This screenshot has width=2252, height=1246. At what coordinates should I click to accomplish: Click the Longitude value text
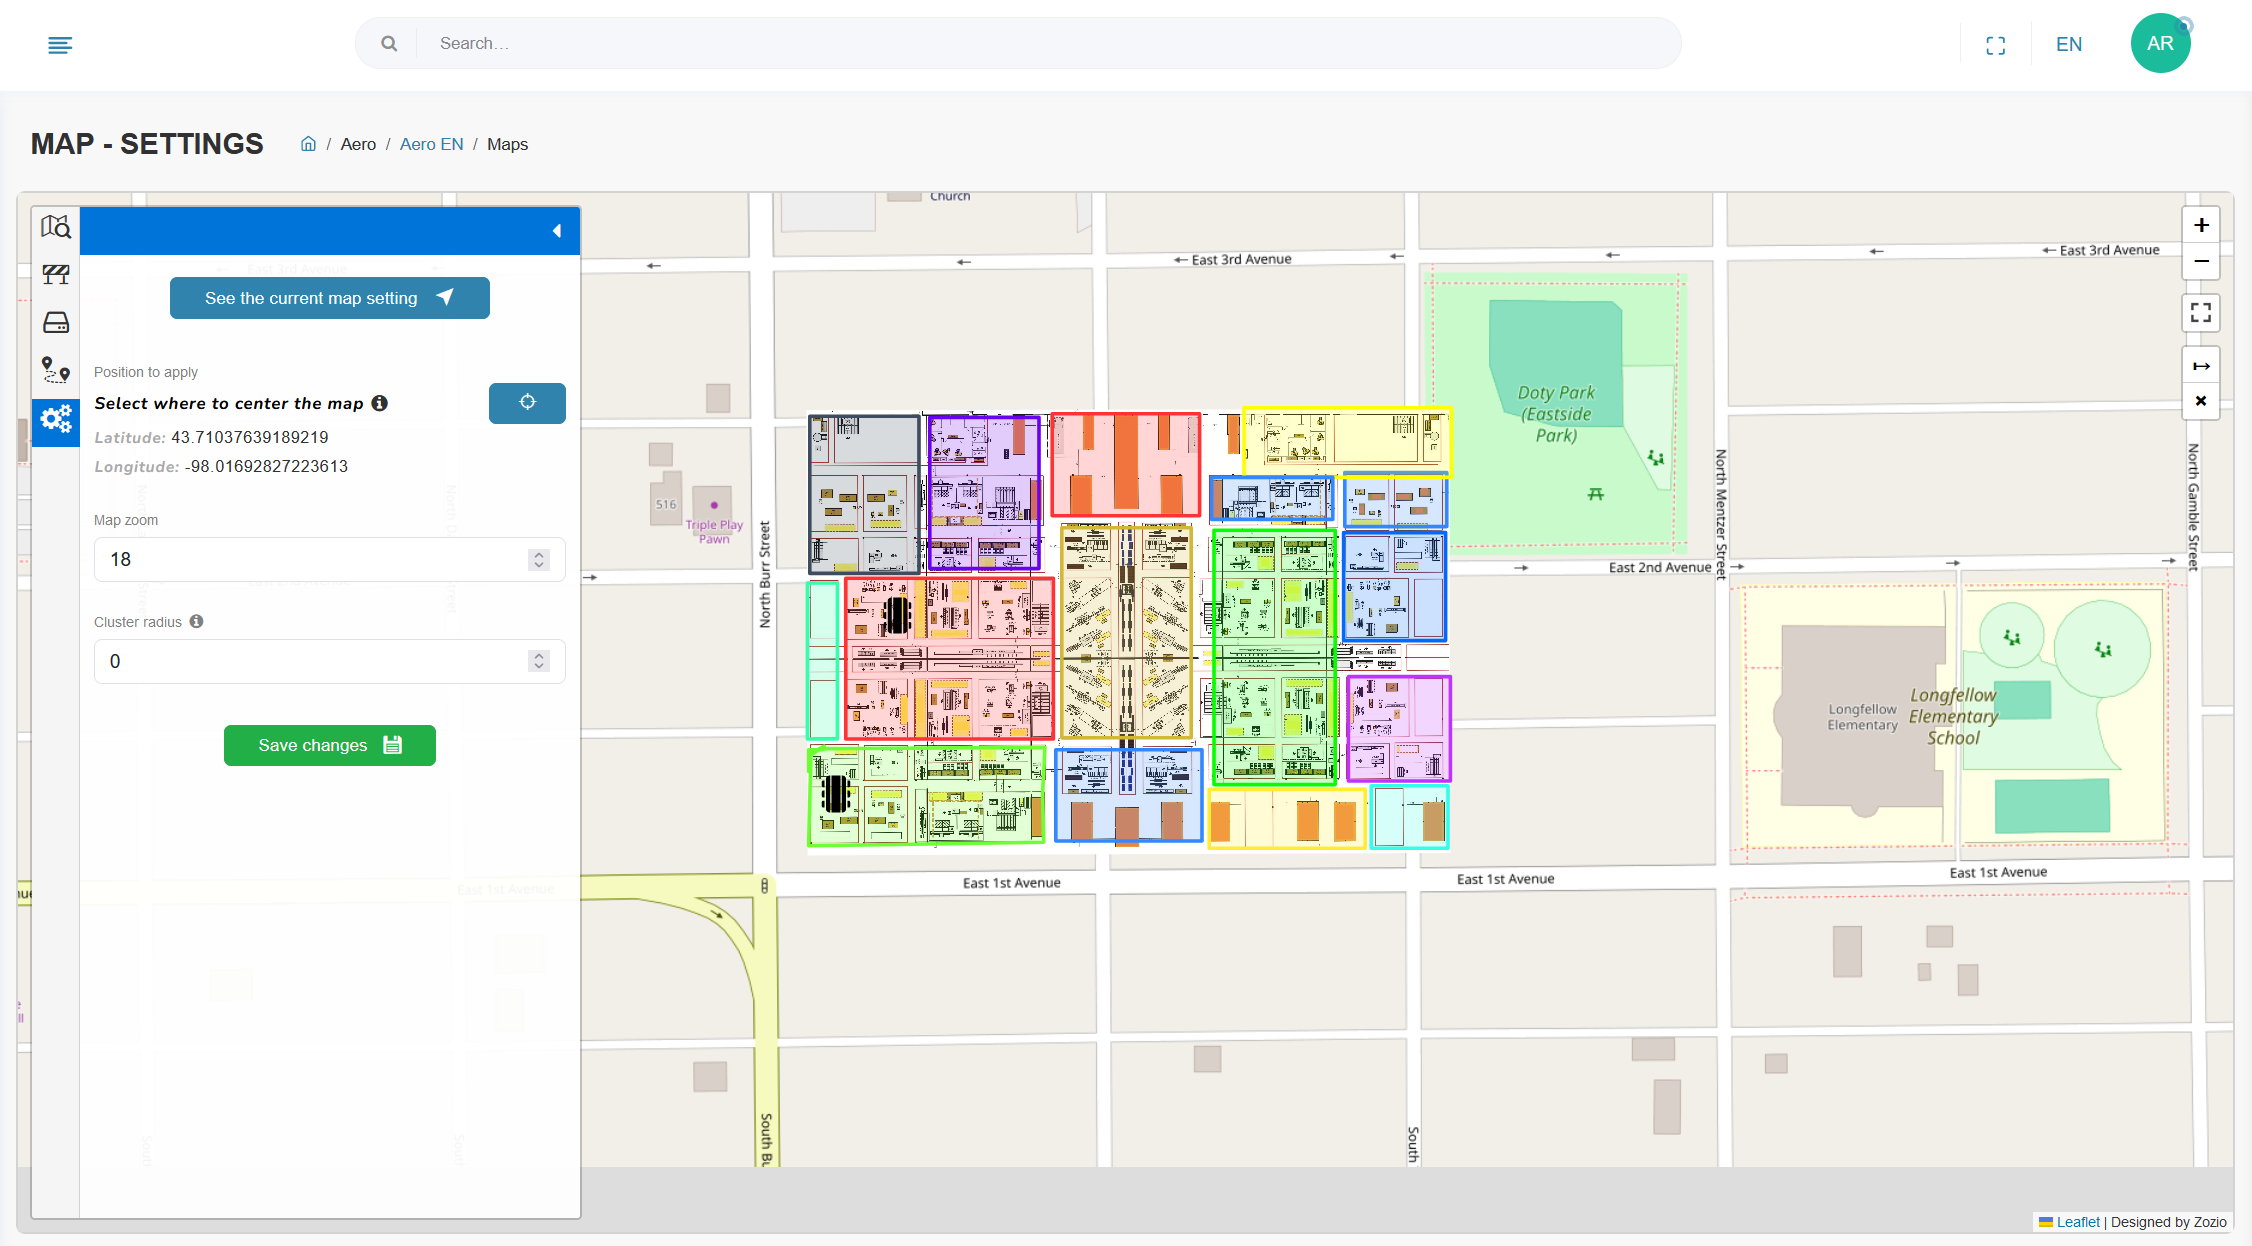[x=267, y=466]
